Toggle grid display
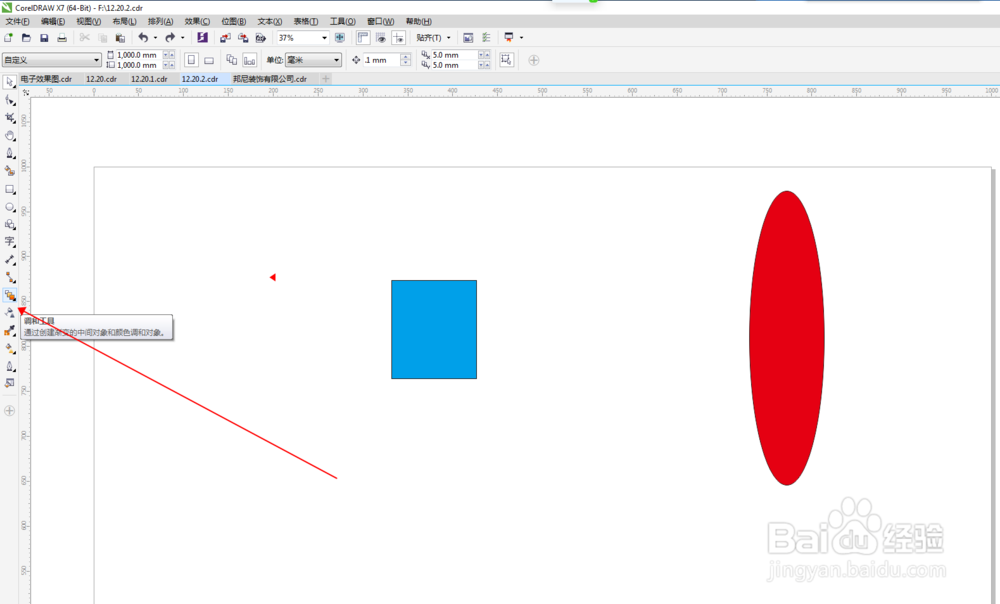1000x604 pixels. [381, 38]
